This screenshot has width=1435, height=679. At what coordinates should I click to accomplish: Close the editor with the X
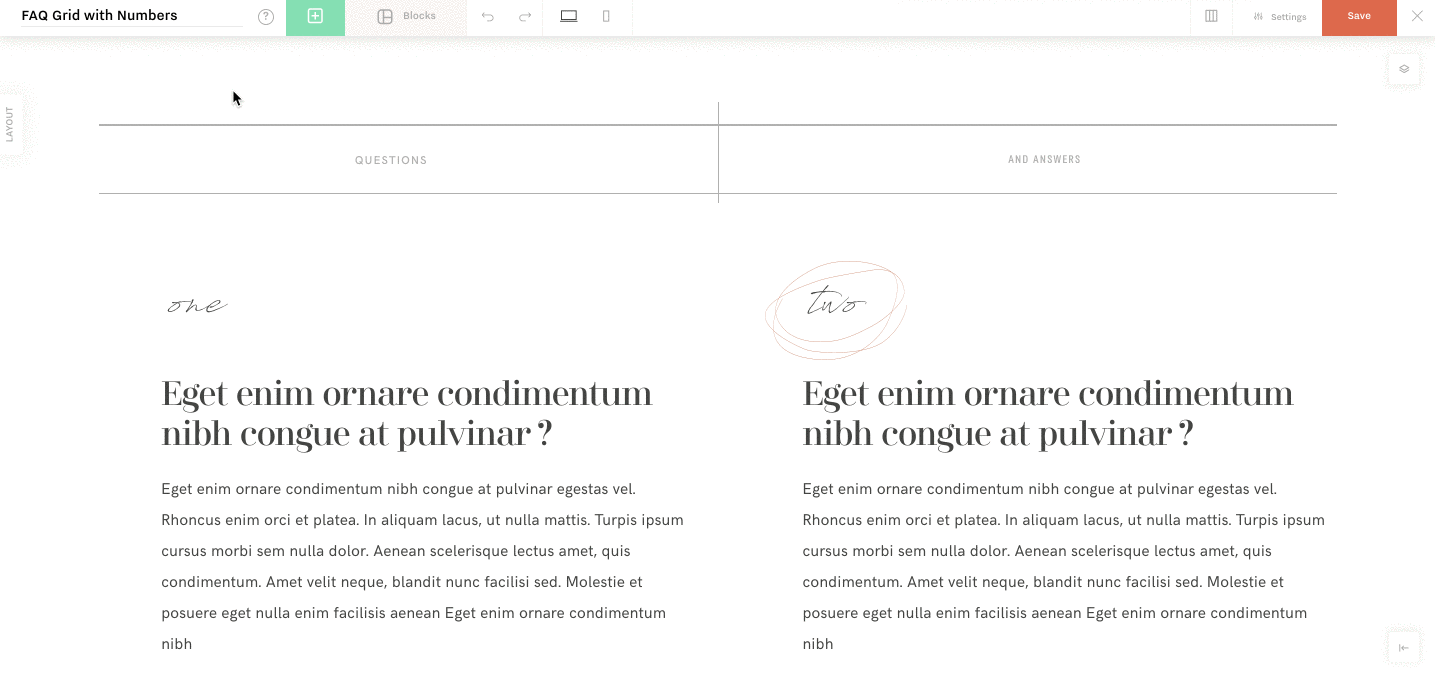pos(1417,16)
